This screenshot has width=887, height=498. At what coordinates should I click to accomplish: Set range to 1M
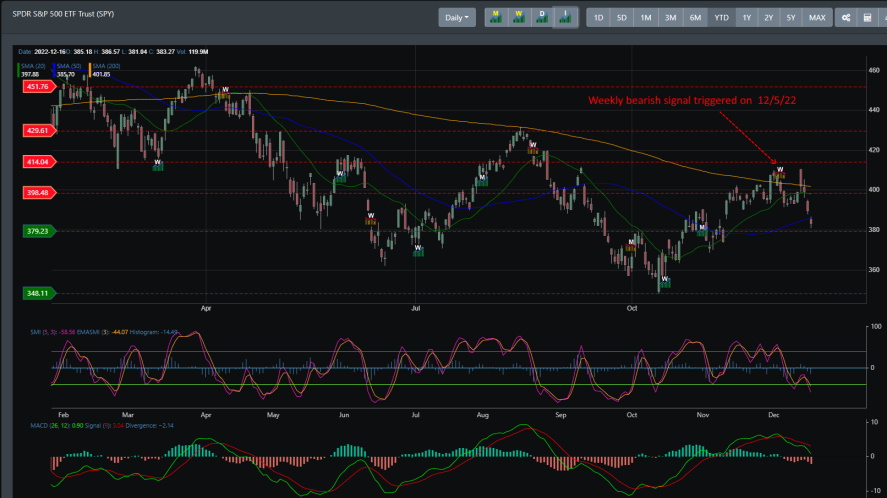645,18
